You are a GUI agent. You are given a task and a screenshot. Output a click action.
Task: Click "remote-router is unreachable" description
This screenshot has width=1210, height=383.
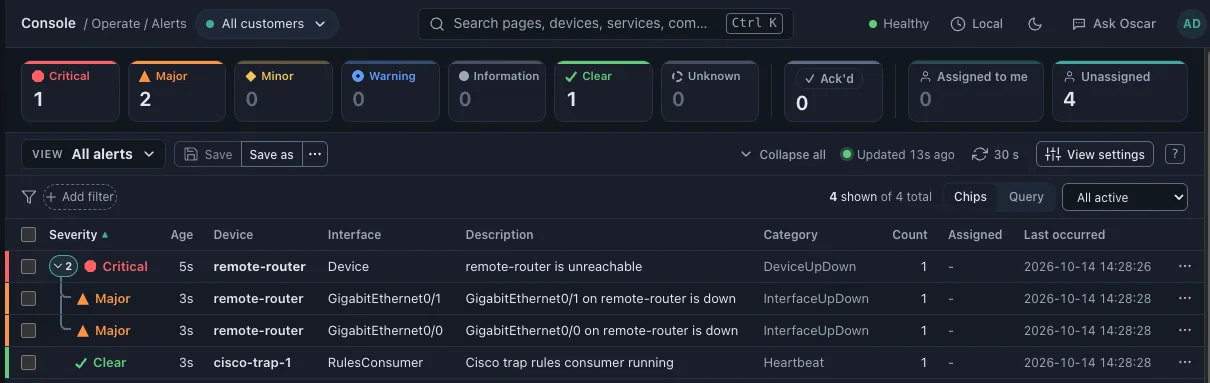pyautogui.click(x=554, y=267)
